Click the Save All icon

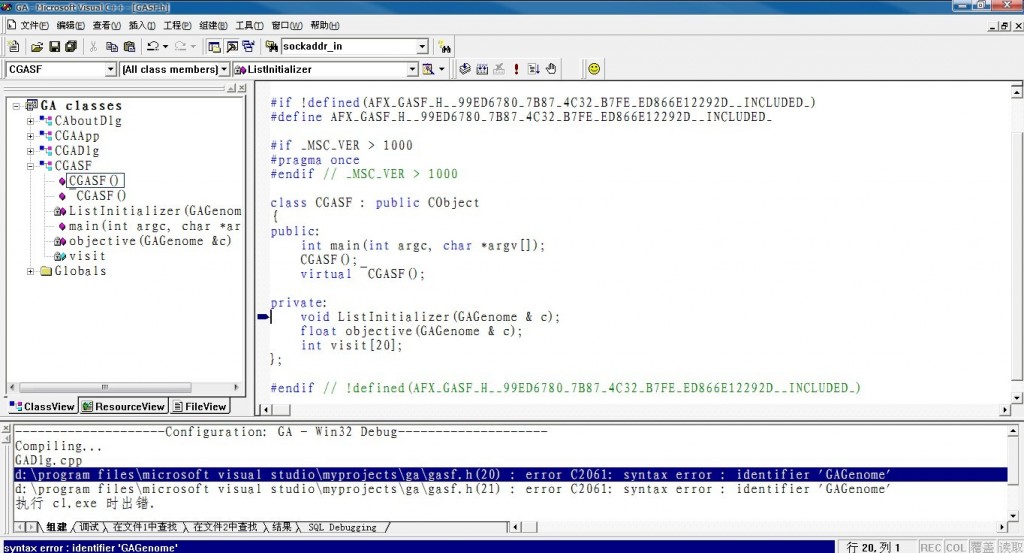tap(71, 46)
